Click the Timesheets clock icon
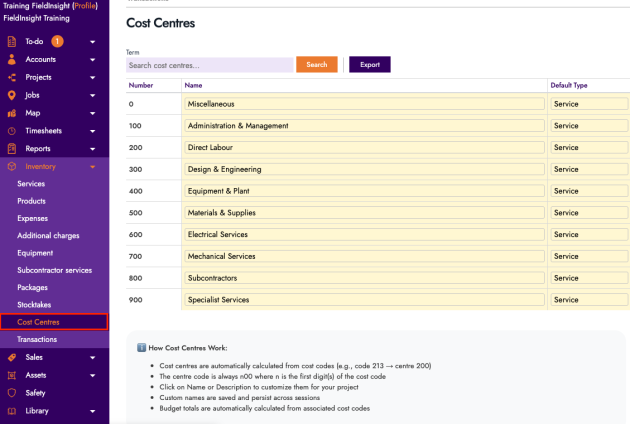 click(x=12, y=131)
